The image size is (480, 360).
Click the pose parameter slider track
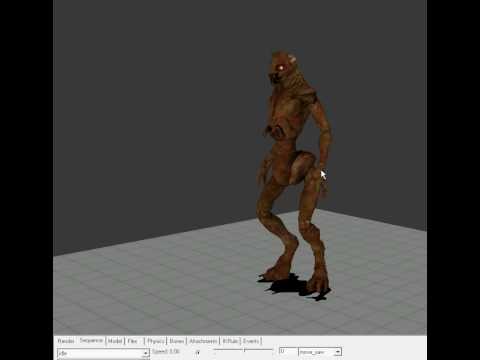point(244,350)
